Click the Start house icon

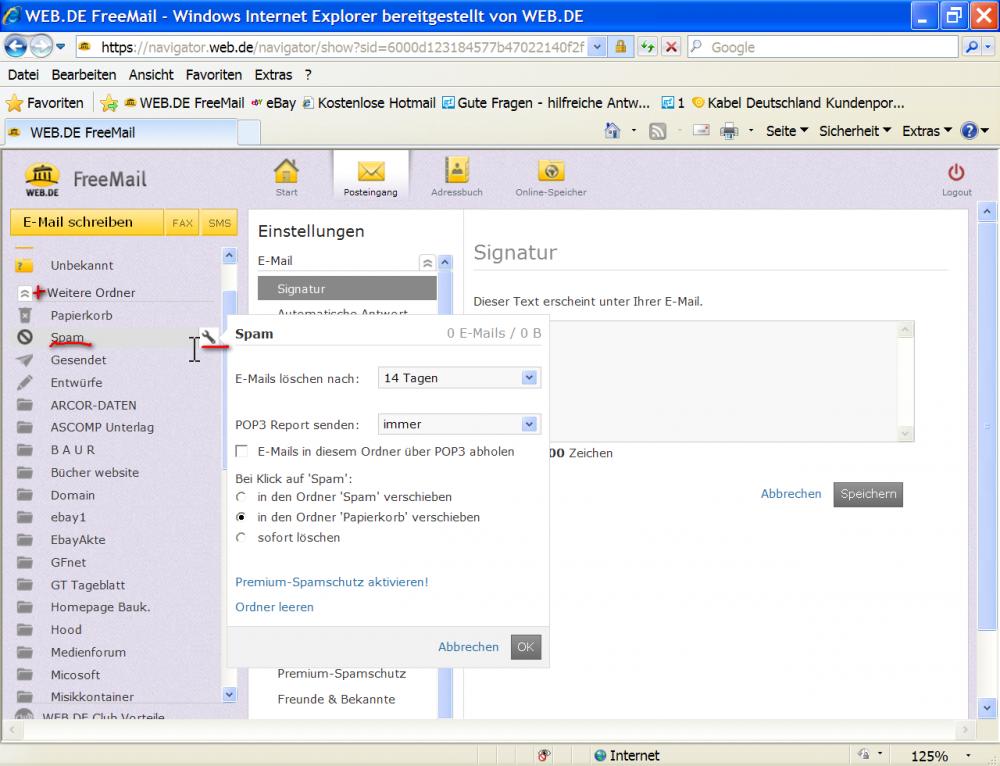[x=286, y=172]
